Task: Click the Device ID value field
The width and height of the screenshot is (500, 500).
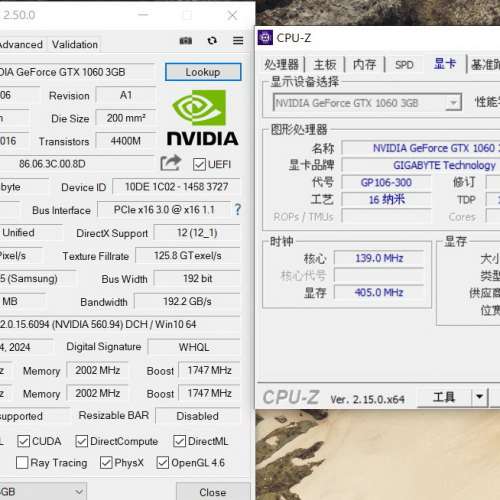Action: click(x=176, y=187)
